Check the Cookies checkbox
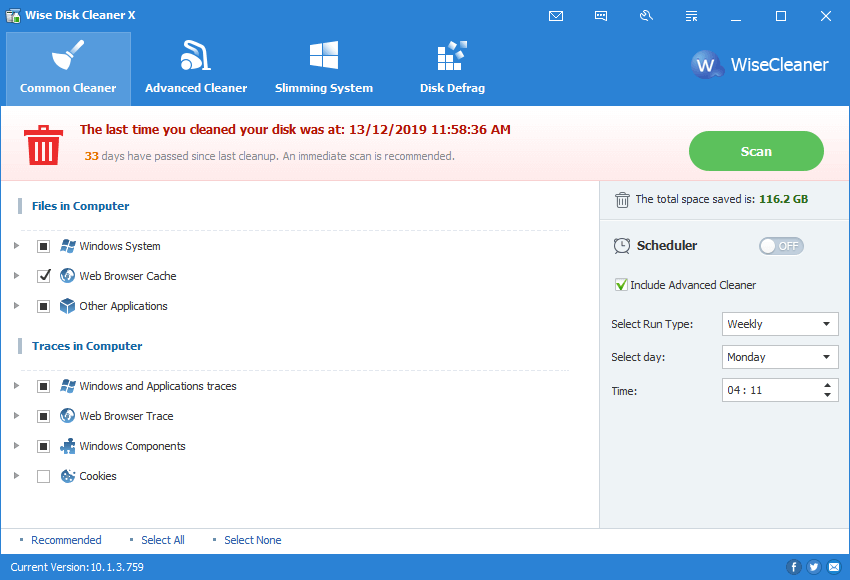Screen dimensions: 850x580 coord(43,476)
